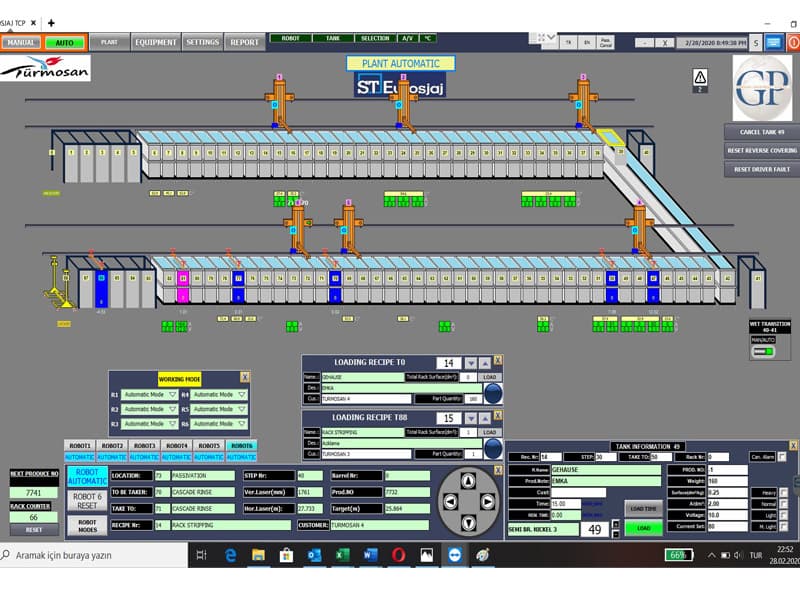Viewport: 800px width, 600px height.
Task: Toggle the Wet Transition MAN/AUTO switch
Action: point(765,351)
